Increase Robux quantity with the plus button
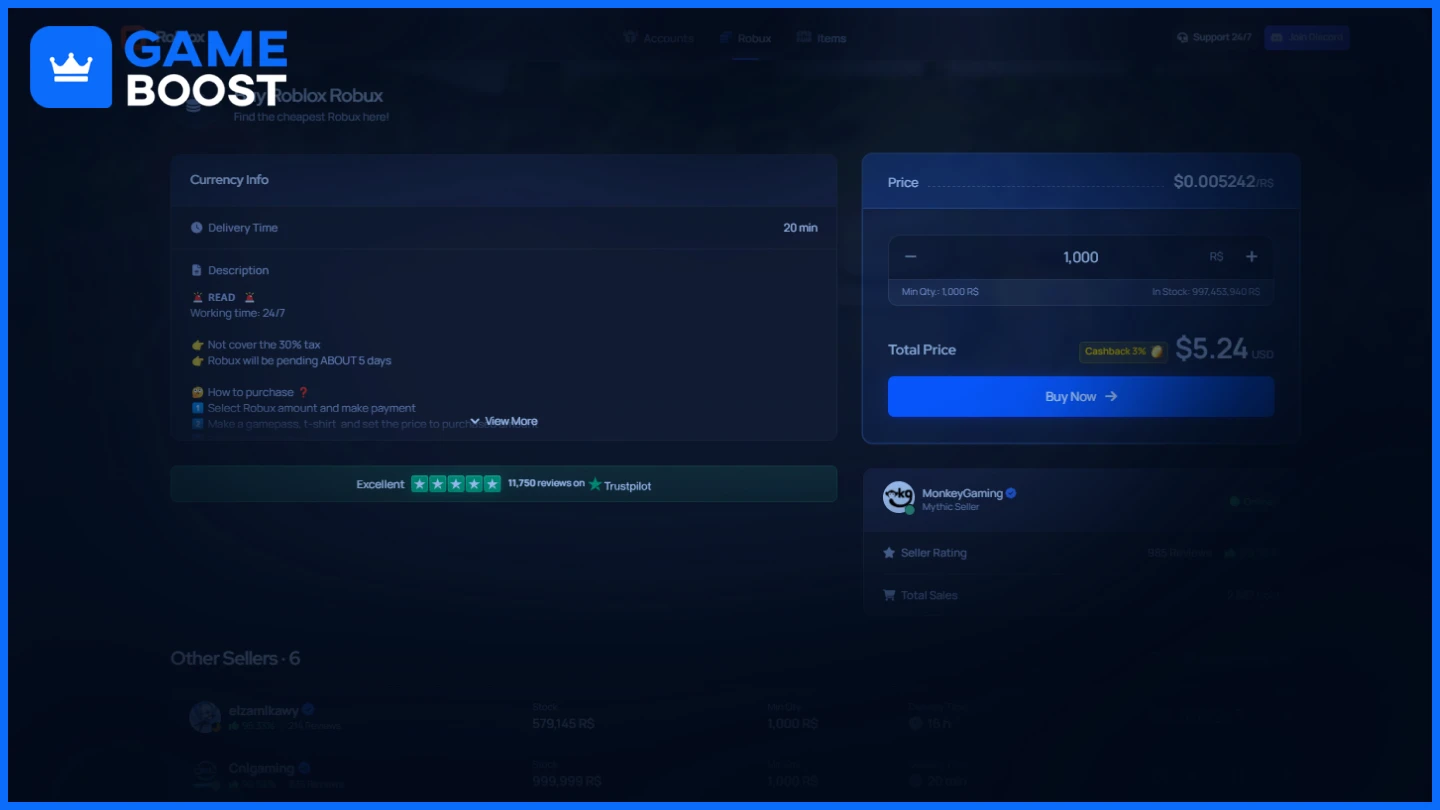The width and height of the screenshot is (1440, 810). click(1251, 257)
